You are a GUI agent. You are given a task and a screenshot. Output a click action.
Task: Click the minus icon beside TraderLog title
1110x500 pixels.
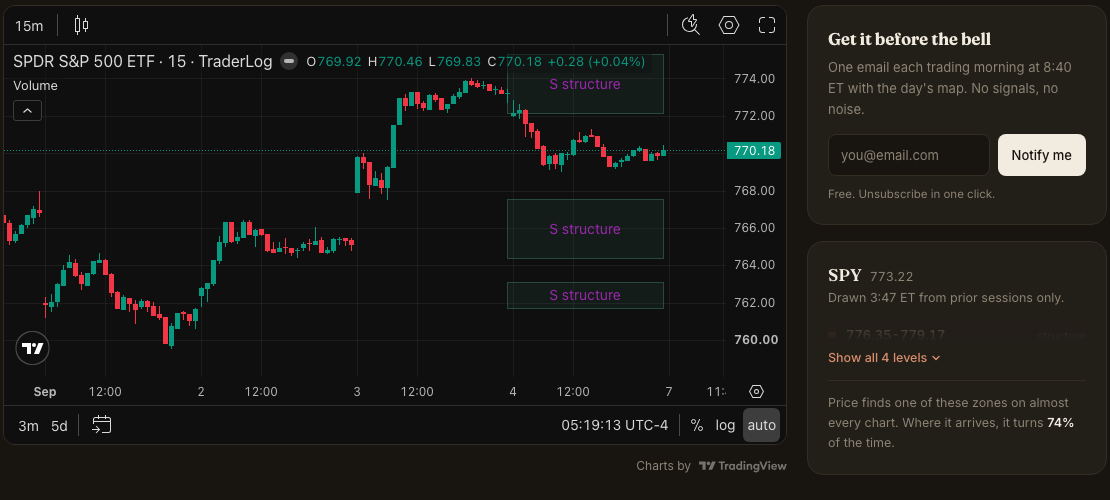coord(289,62)
